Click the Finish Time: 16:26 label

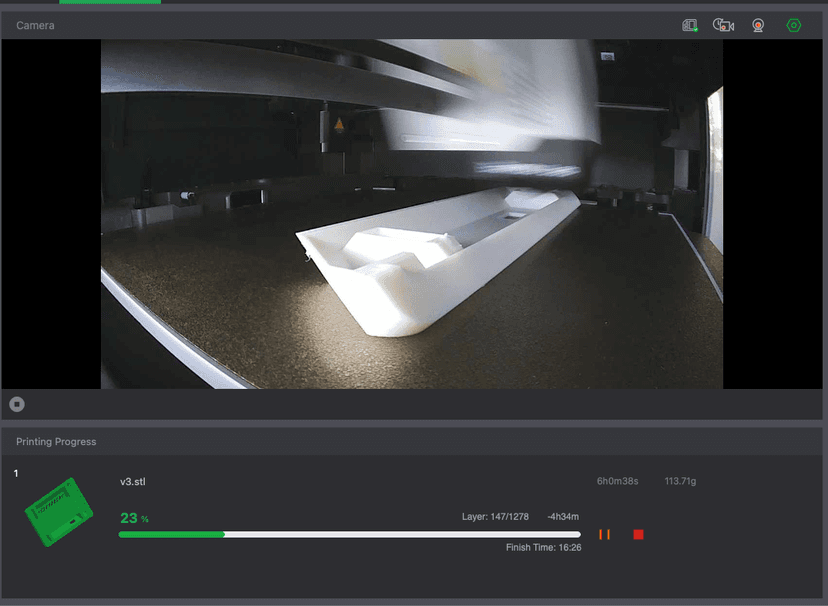point(543,548)
